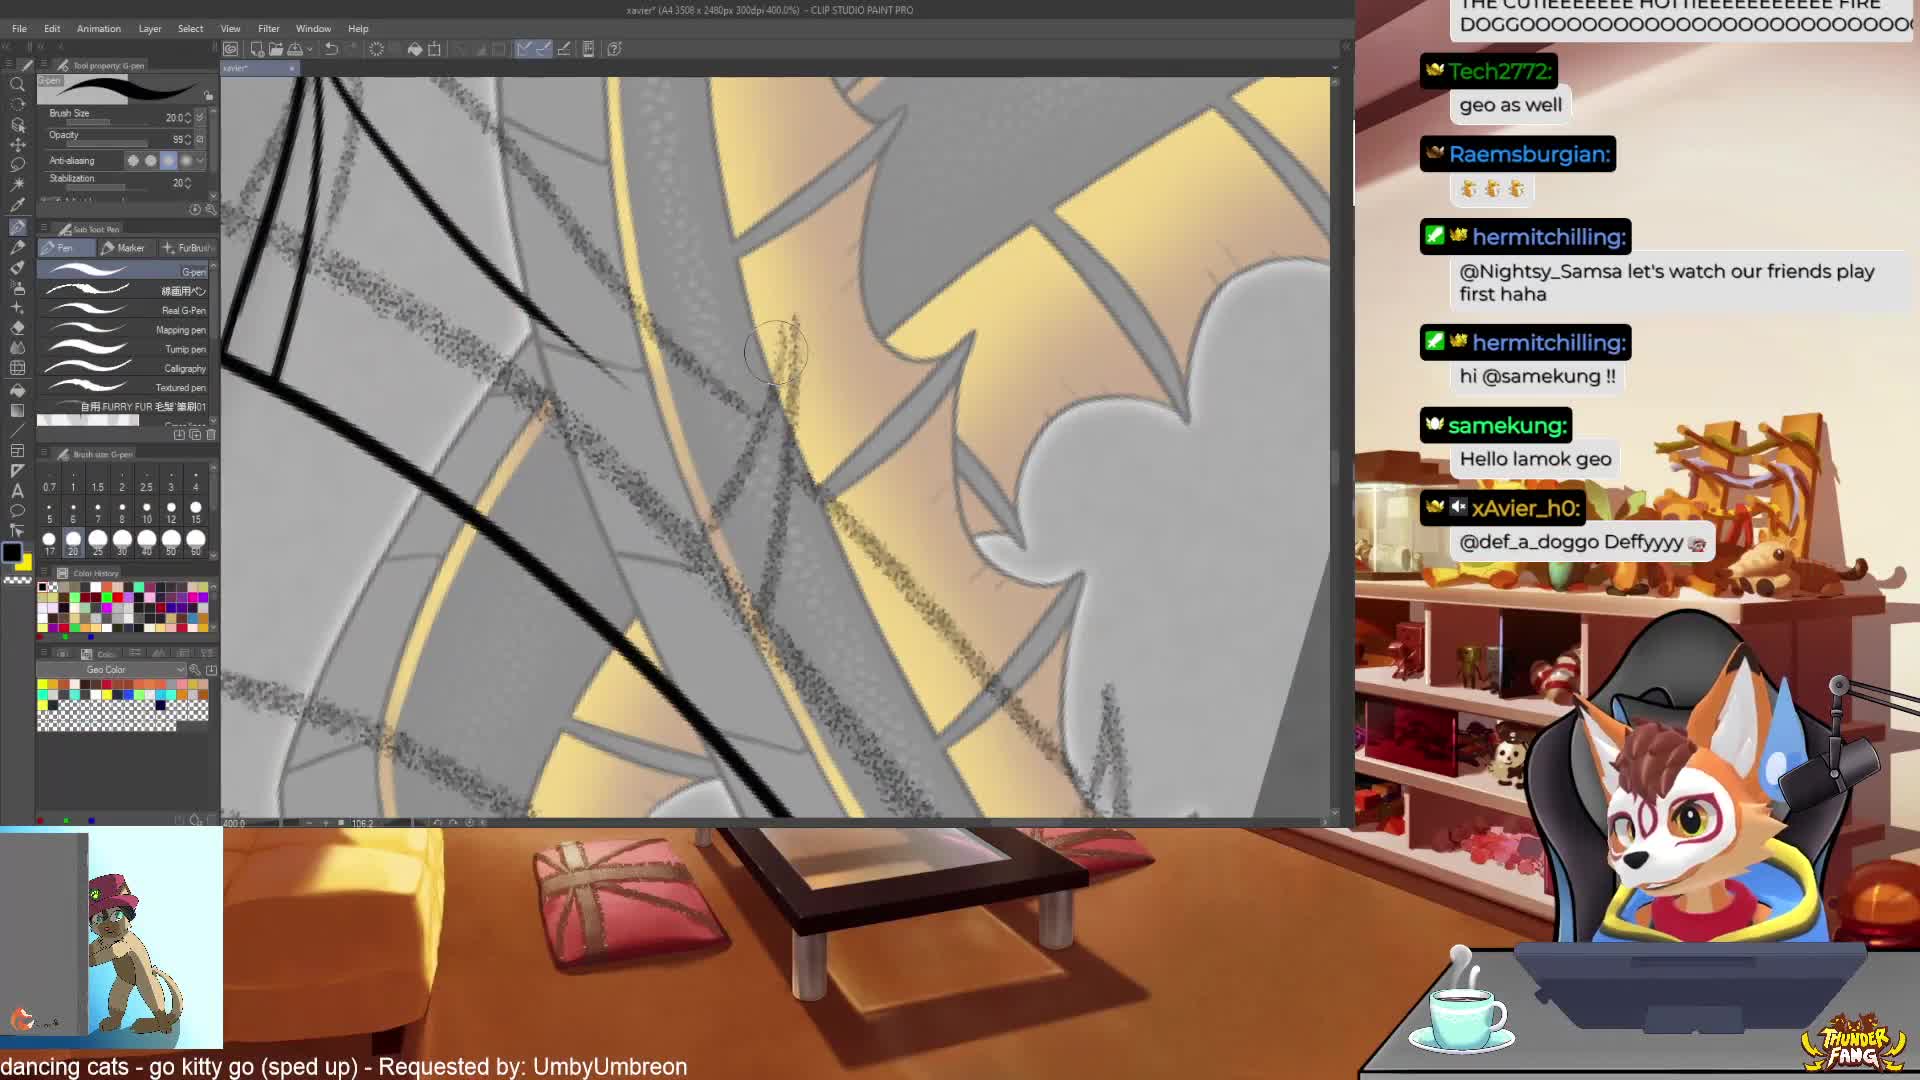
Task: Click the Fill icon in command bar
Action: coord(414,49)
